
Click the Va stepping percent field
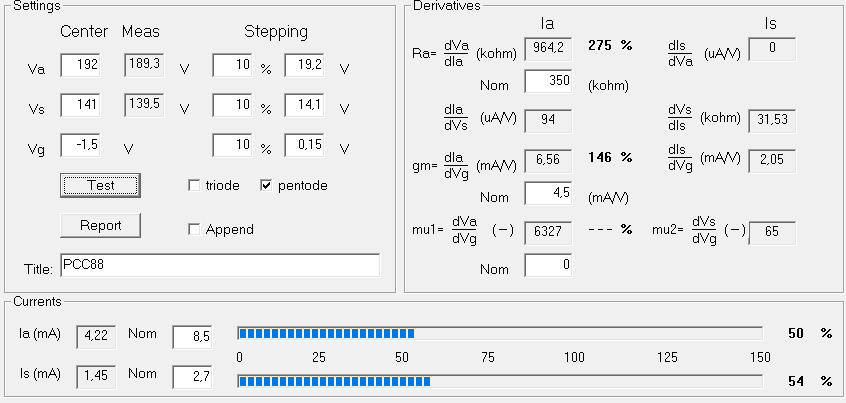point(233,65)
